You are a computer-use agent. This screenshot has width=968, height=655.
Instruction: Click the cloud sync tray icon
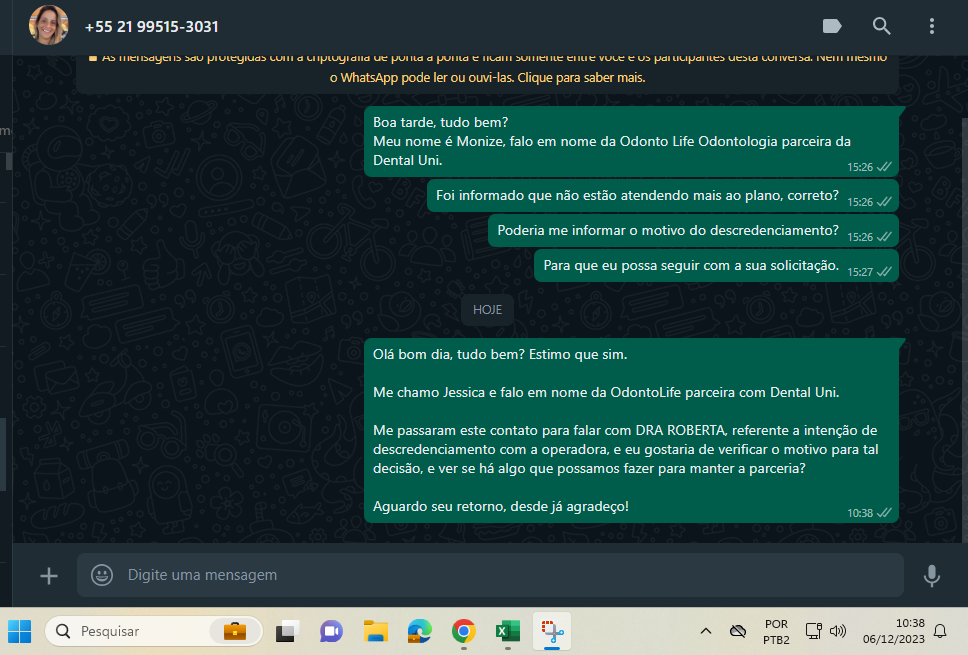point(738,631)
